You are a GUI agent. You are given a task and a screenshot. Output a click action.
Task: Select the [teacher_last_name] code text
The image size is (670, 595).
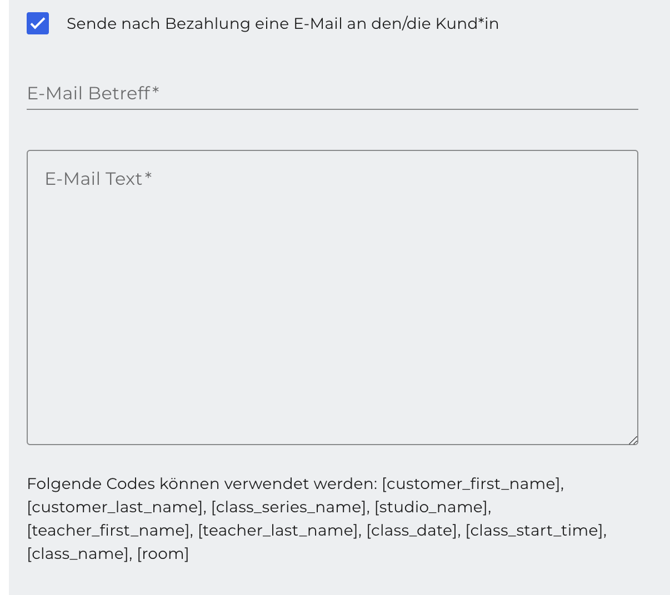coord(278,530)
